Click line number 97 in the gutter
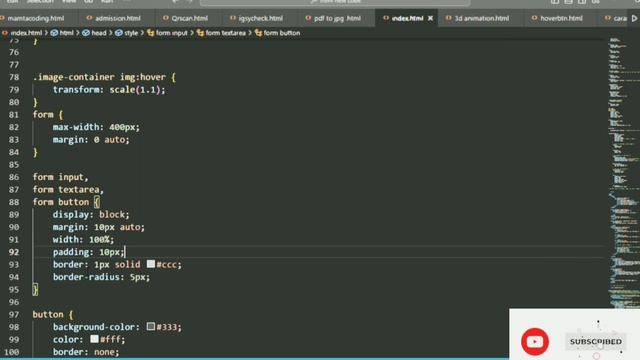The width and height of the screenshot is (640, 360). pyautogui.click(x=14, y=315)
